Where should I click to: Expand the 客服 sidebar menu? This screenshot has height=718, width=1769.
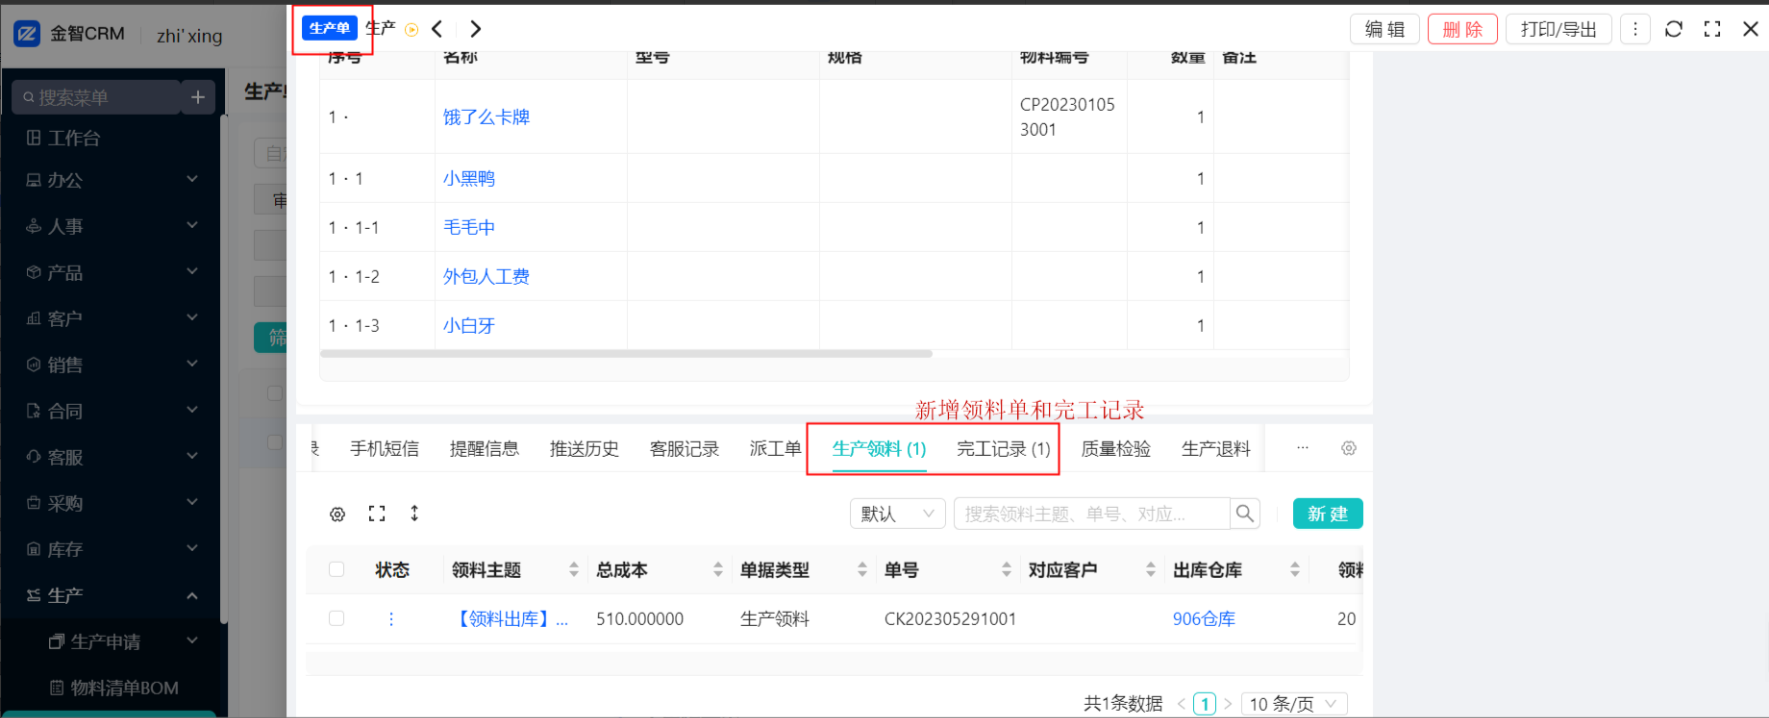coord(112,457)
